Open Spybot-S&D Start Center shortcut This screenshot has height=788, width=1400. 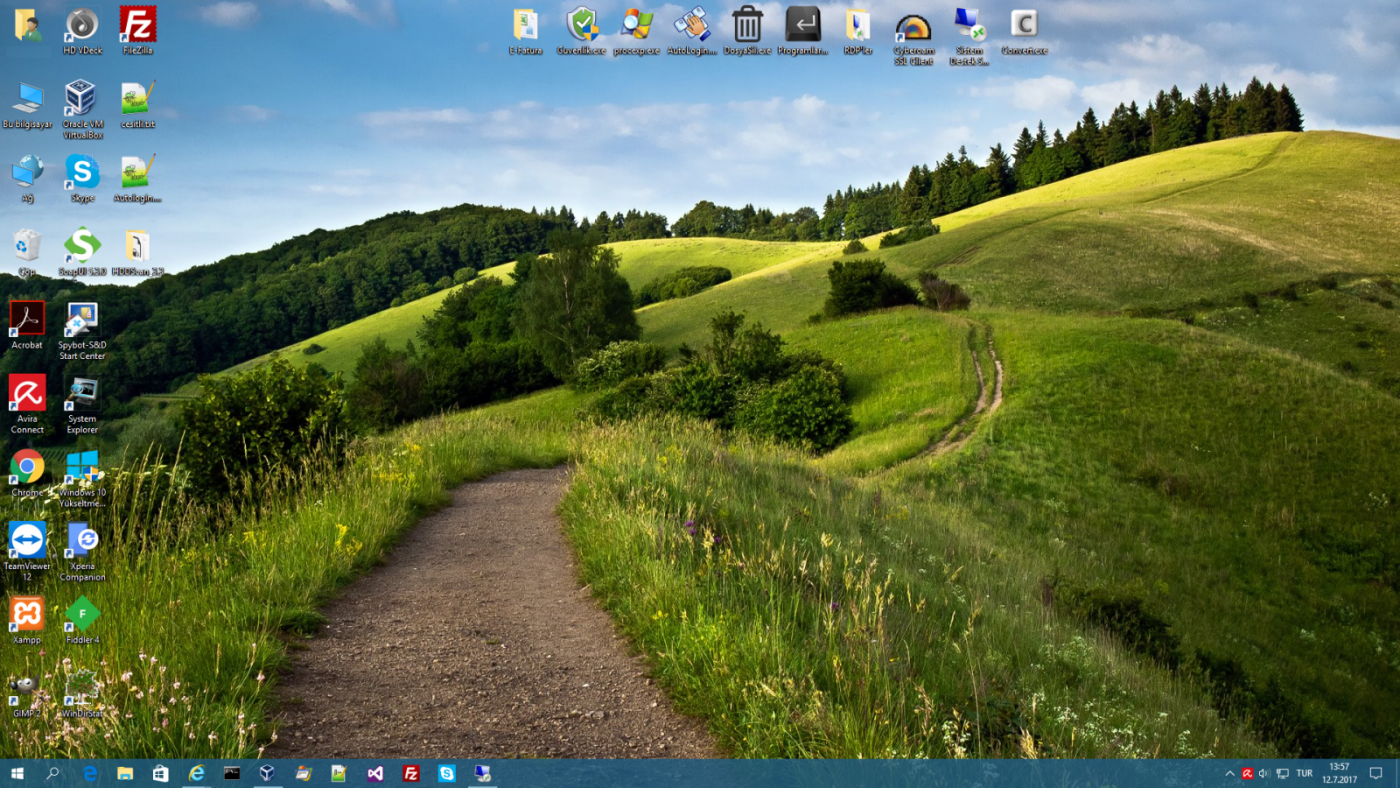(x=82, y=331)
